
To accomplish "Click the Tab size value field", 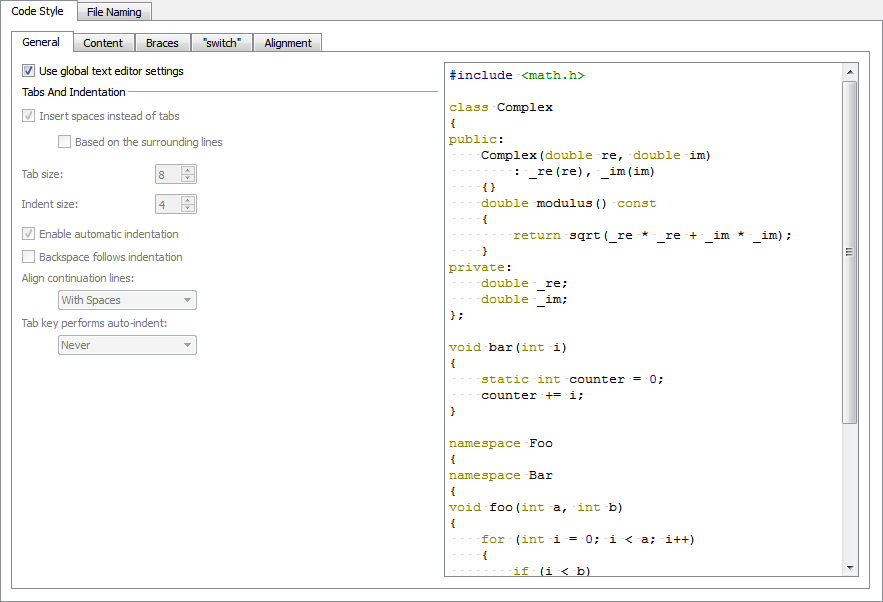I will coord(166,174).
